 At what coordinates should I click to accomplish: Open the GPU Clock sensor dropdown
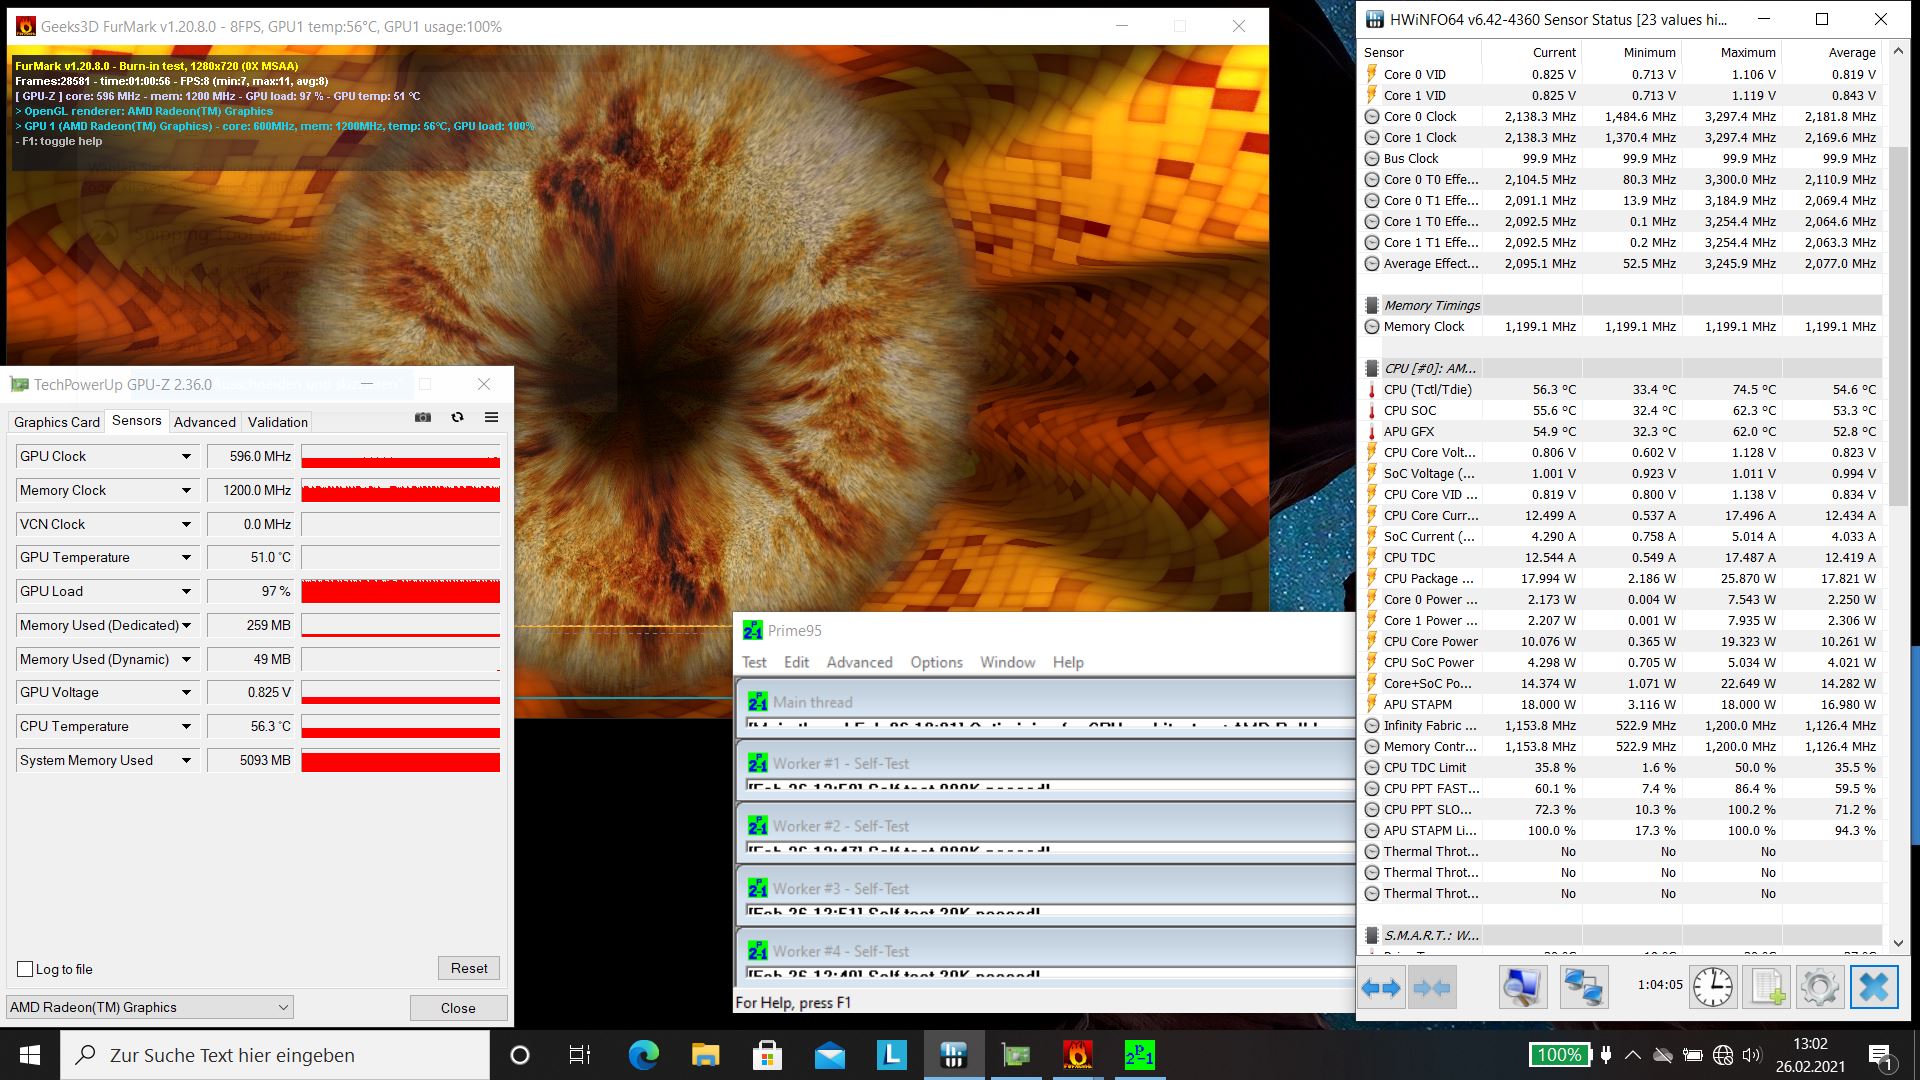pyautogui.click(x=186, y=456)
